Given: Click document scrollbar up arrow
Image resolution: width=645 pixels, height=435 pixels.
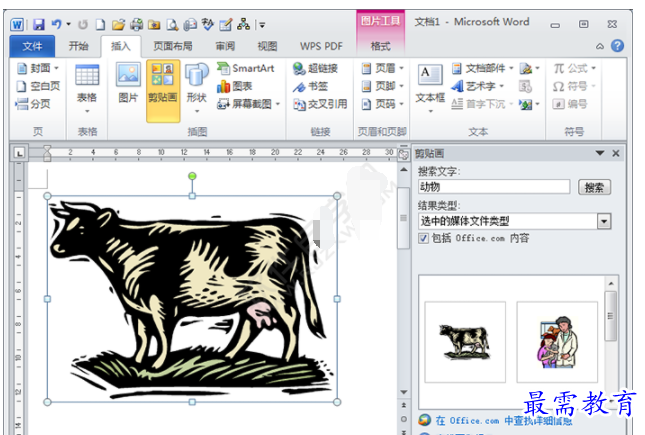Looking at the screenshot, I should click(x=404, y=170).
